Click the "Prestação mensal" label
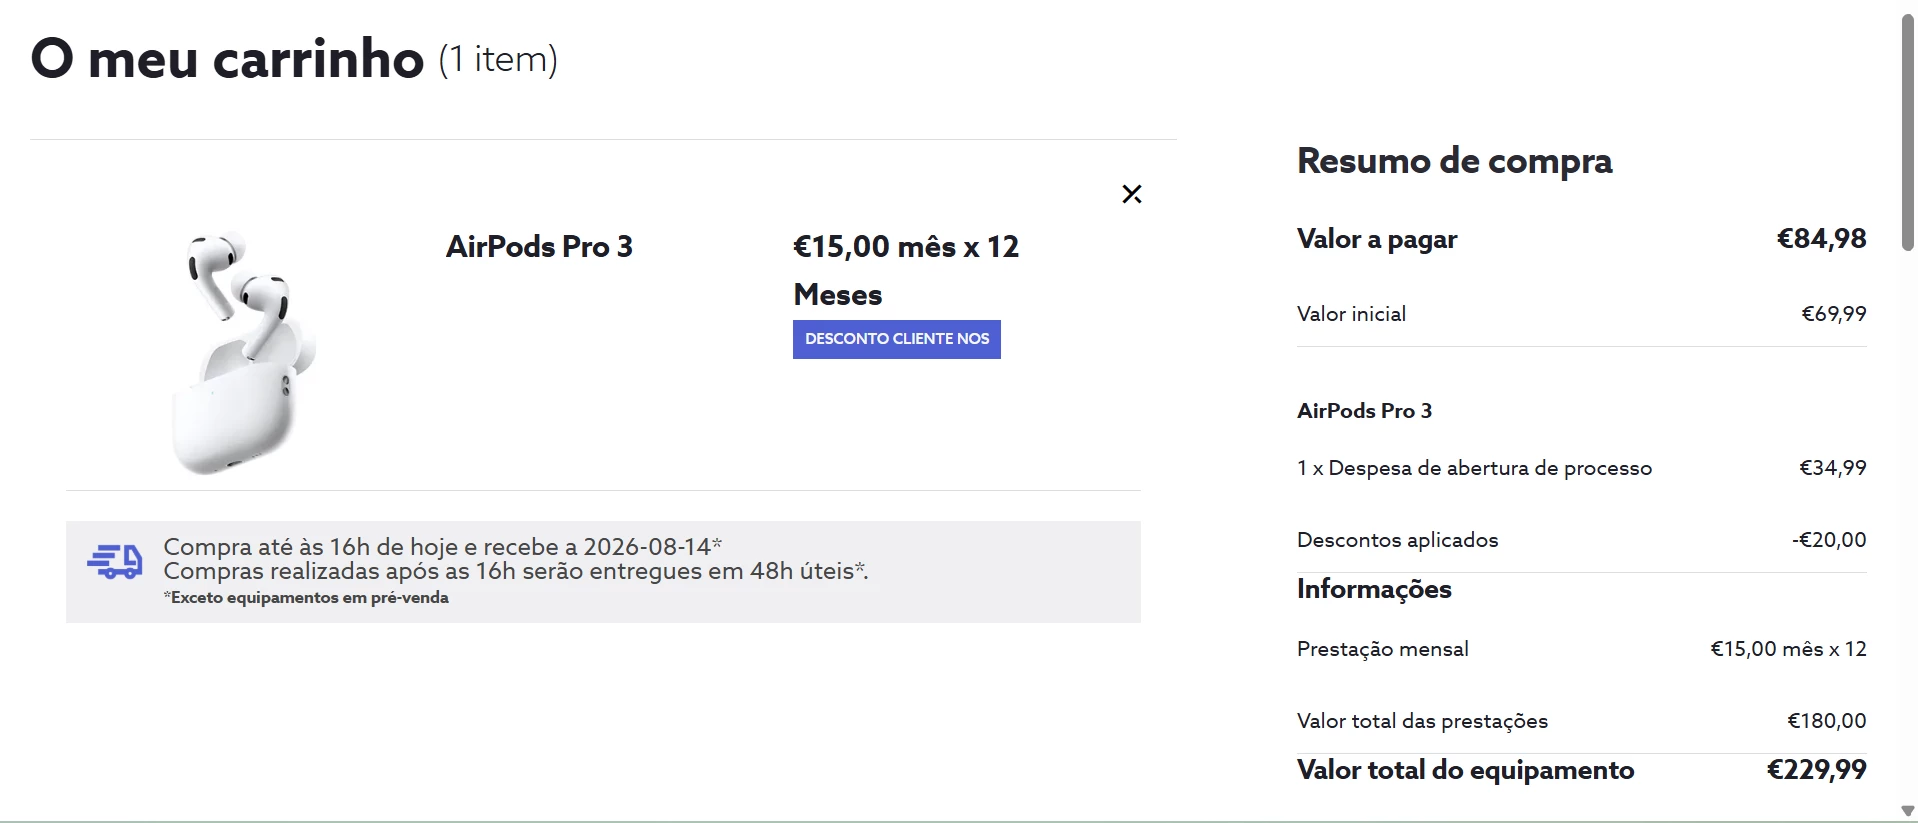1918x823 pixels. 1383,649
